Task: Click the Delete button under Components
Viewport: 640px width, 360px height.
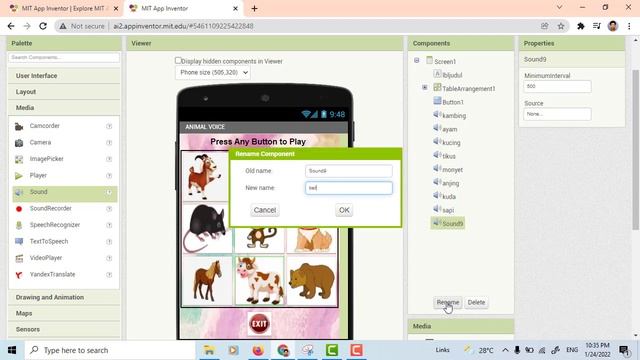Action: click(476, 302)
